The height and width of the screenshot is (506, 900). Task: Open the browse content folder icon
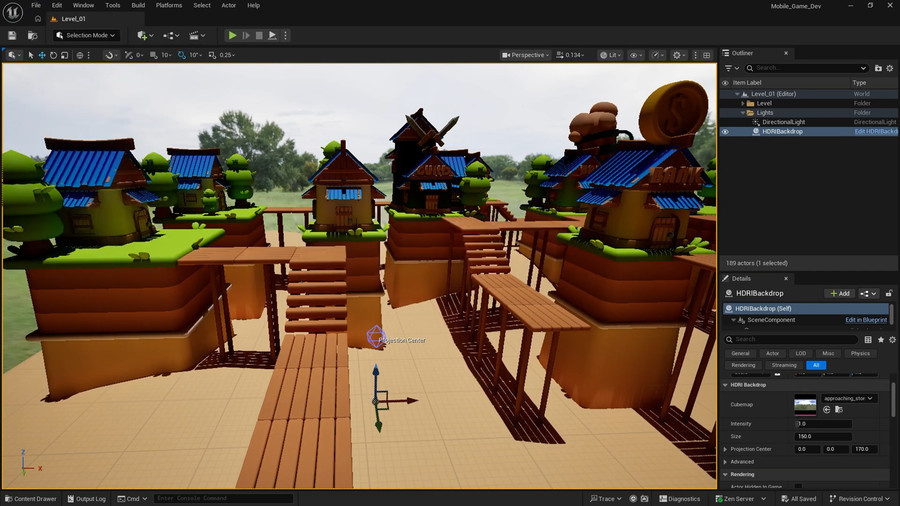pyautogui.click(x=33, y=36)
